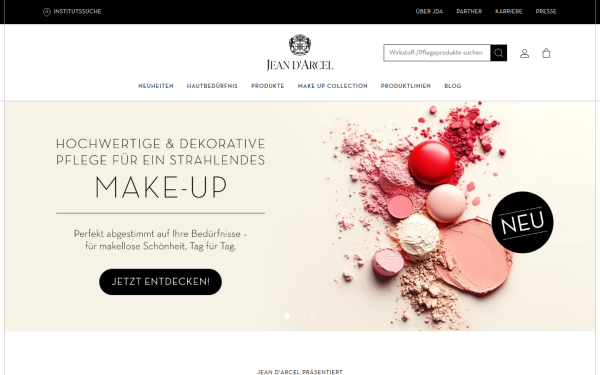600x375 pixels.
Task: Click the magnifier search button
Action: tap(499, 53)
